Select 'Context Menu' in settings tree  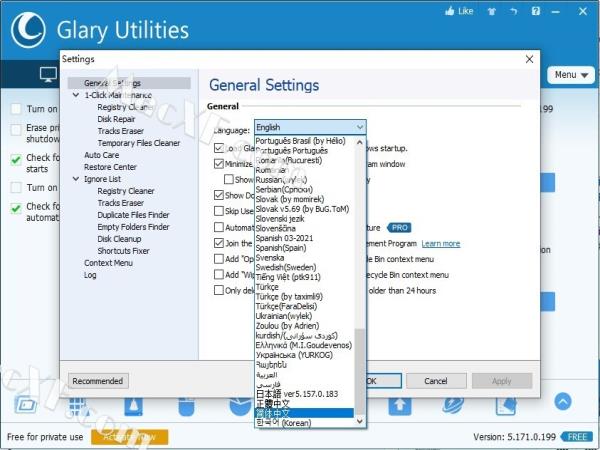pyautogui.click(x=108, y=263)
